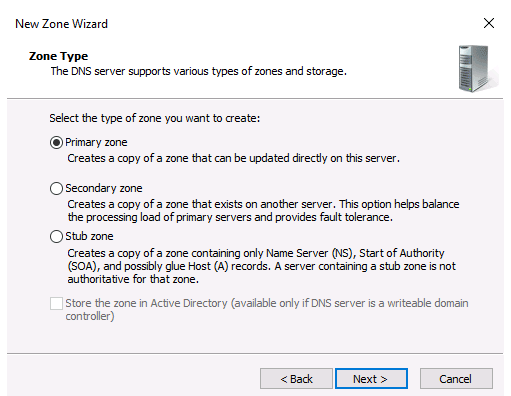Image resolution: width=511 pixels, height=396 pixels.
Task: Choose the Secondary zone radio option
Action: pos(56,188)
